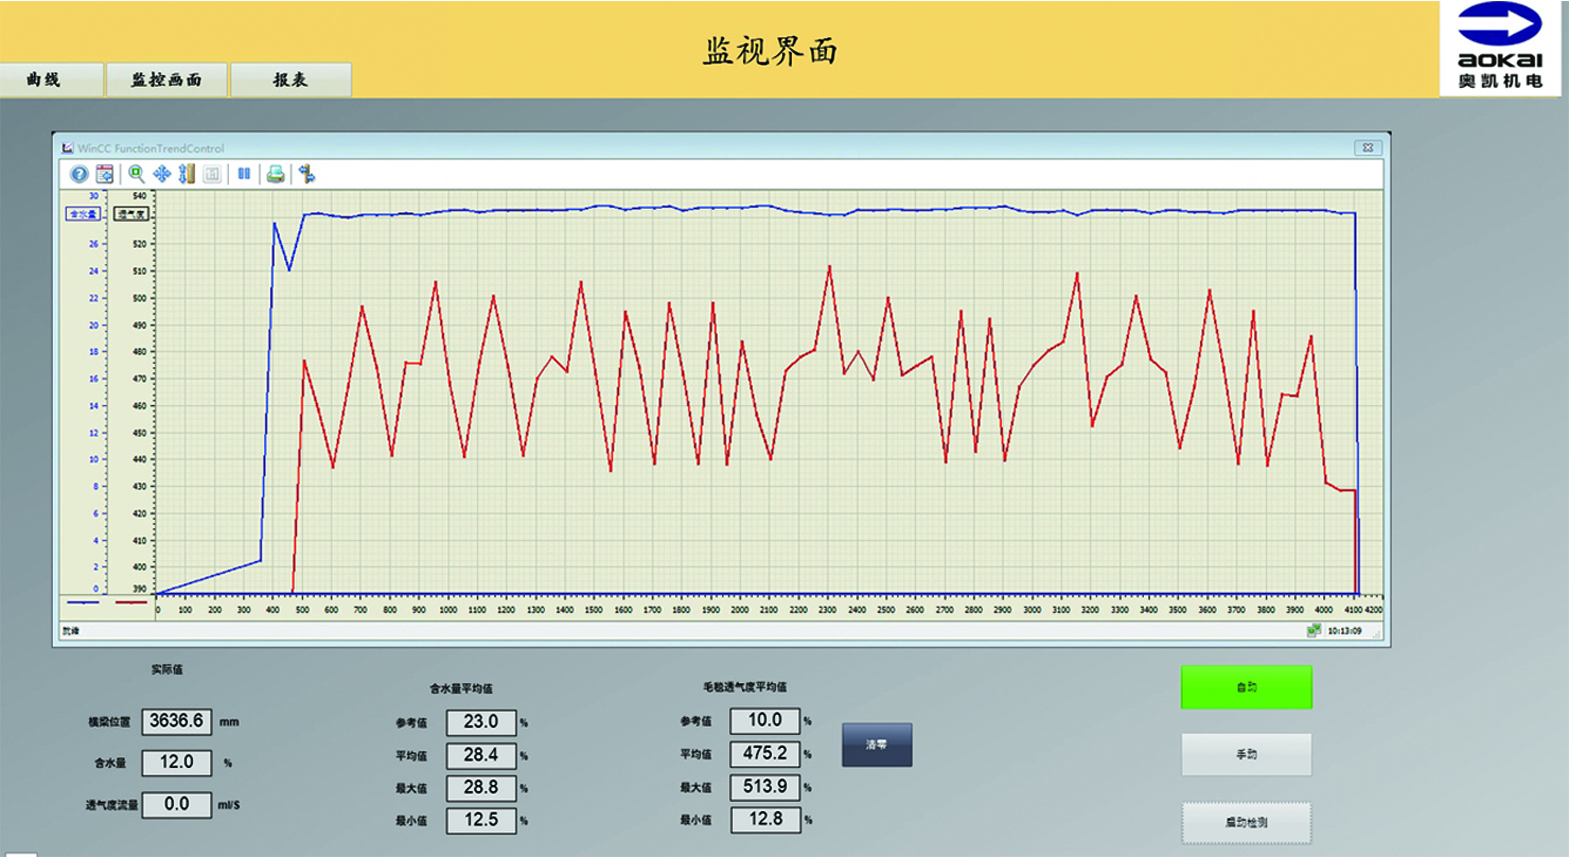The width and height of the screenshot is (1569, 857).
Task: Click the 2000 tick on the x-axis
Action: 740,610
